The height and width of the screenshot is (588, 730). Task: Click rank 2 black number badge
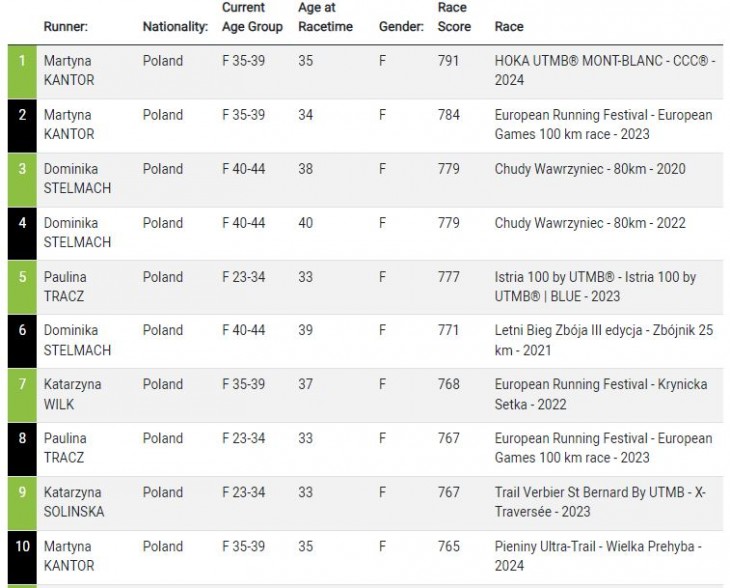pos(22,126)
